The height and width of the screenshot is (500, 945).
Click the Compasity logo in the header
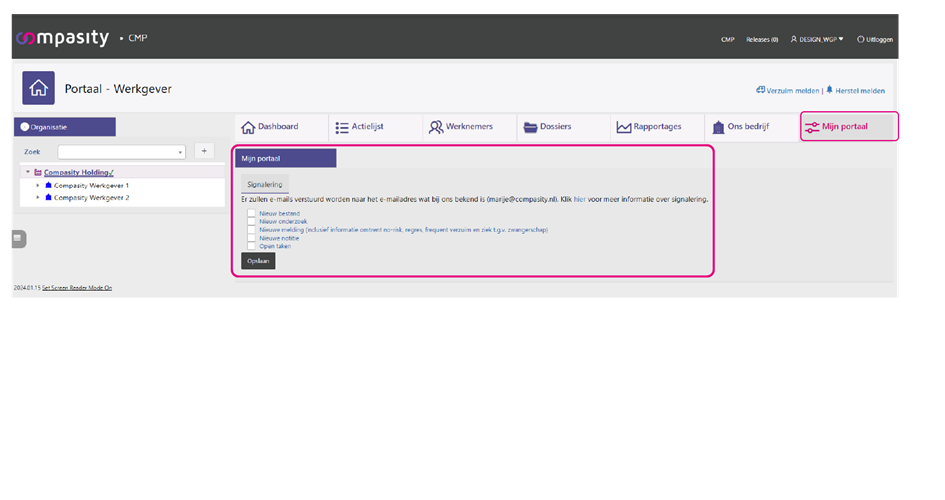[x=63, y=38]
